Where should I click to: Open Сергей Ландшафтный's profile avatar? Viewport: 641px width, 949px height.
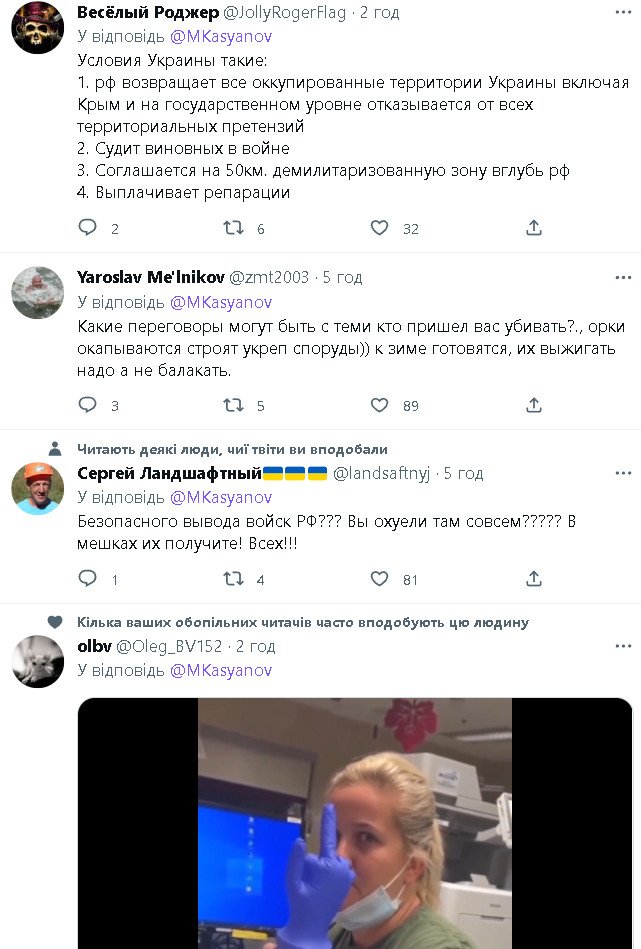(x=38, y=488)
